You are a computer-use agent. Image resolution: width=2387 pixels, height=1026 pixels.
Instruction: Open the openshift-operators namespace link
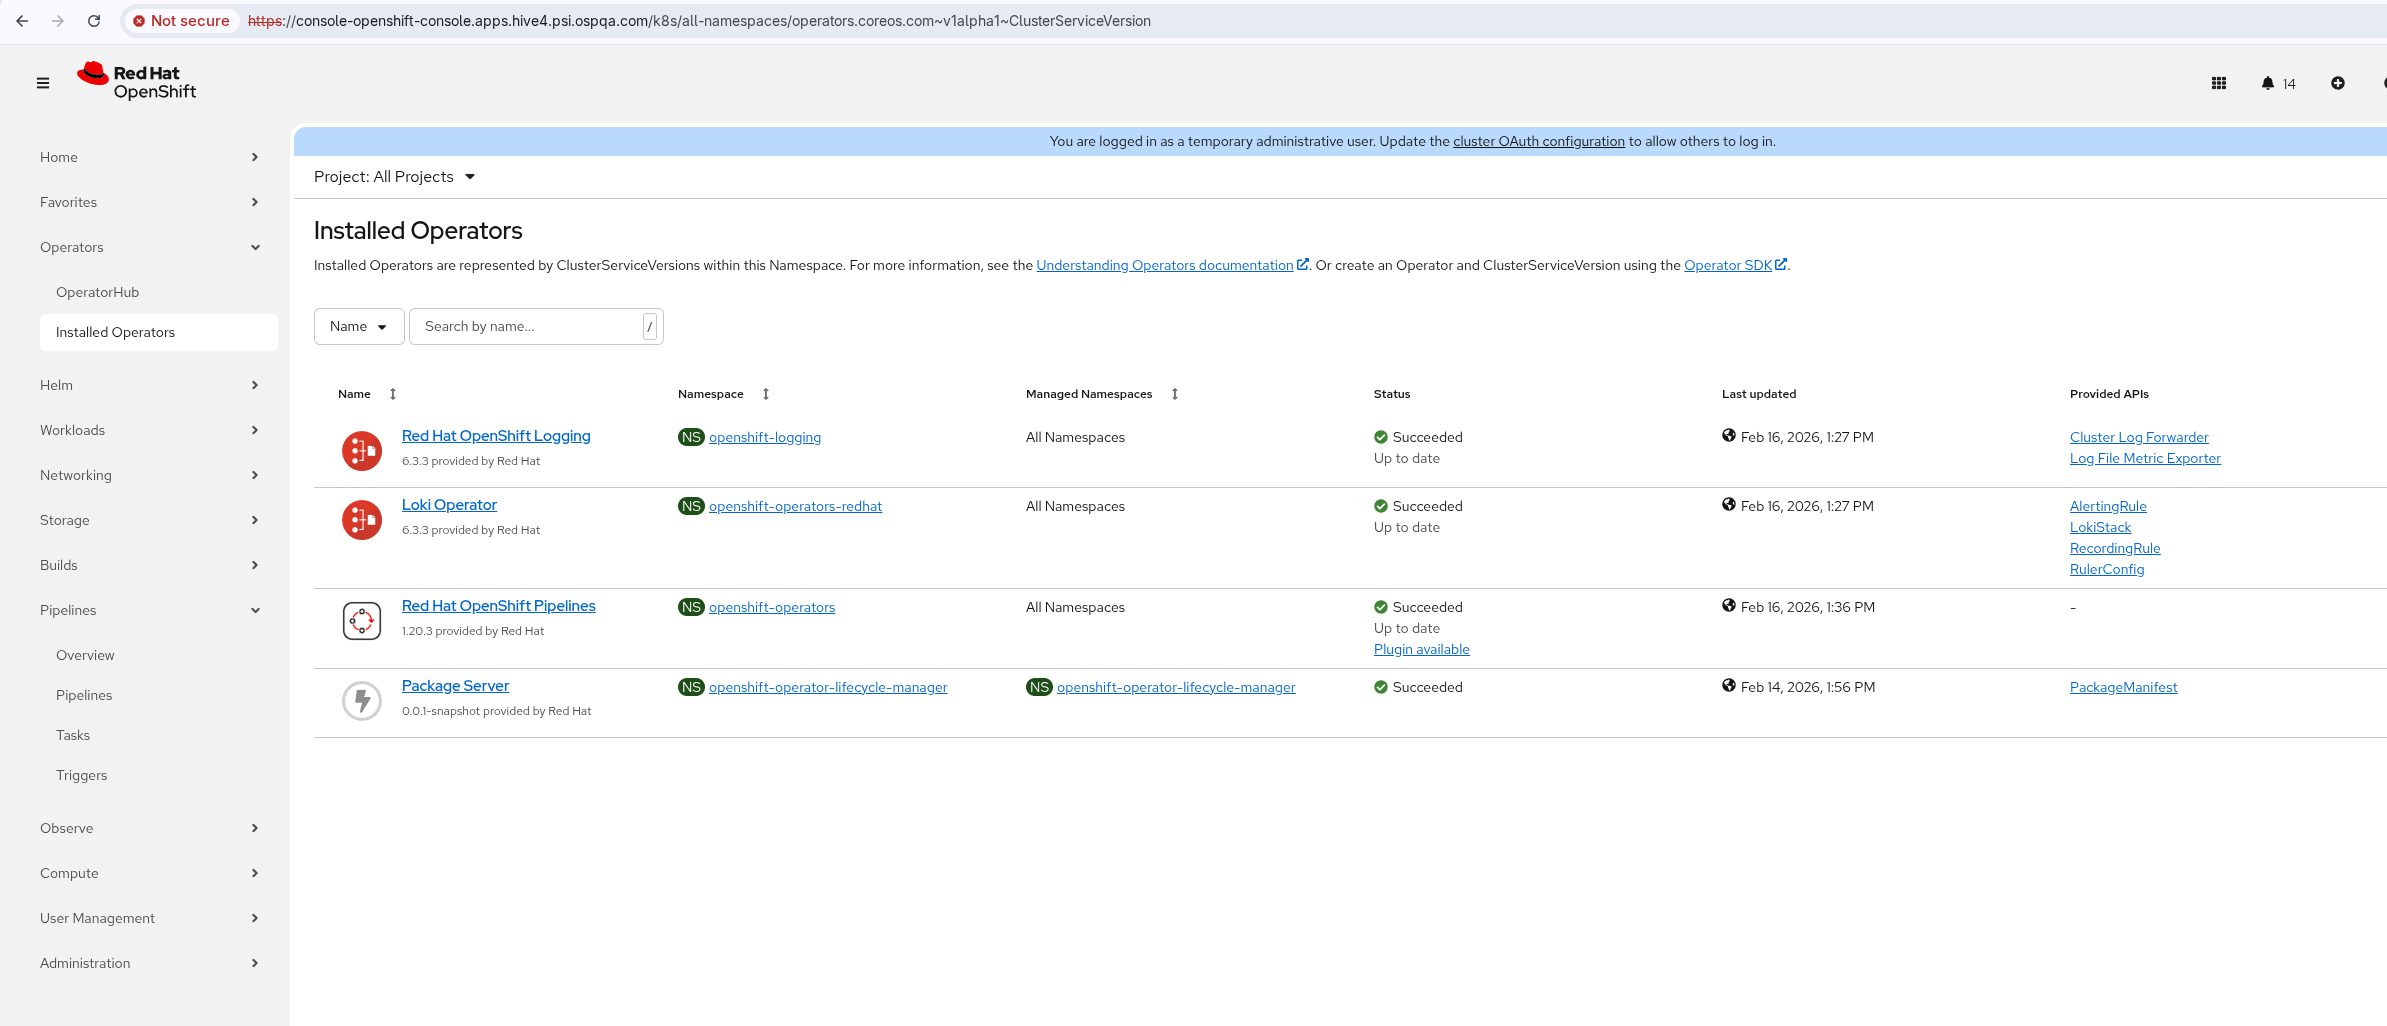point(772,607)
